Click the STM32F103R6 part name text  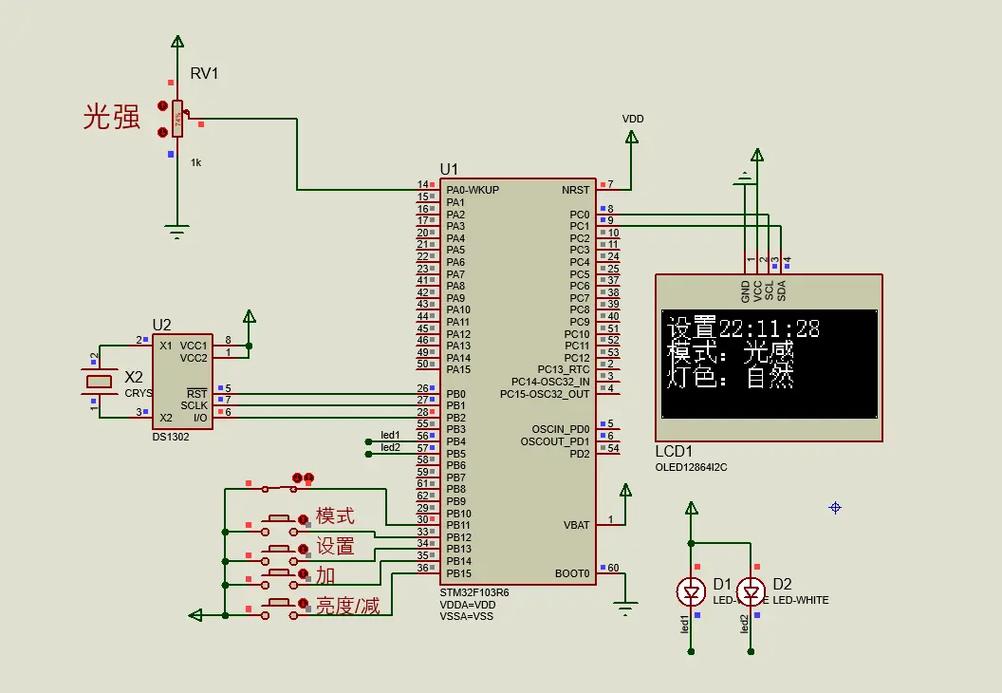474,593
